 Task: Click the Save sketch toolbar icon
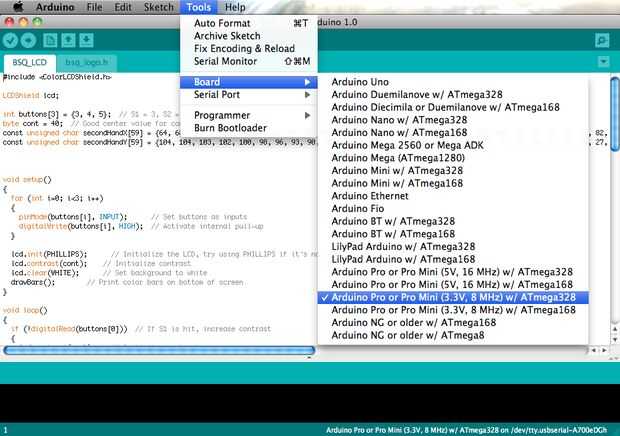point(86,40)
